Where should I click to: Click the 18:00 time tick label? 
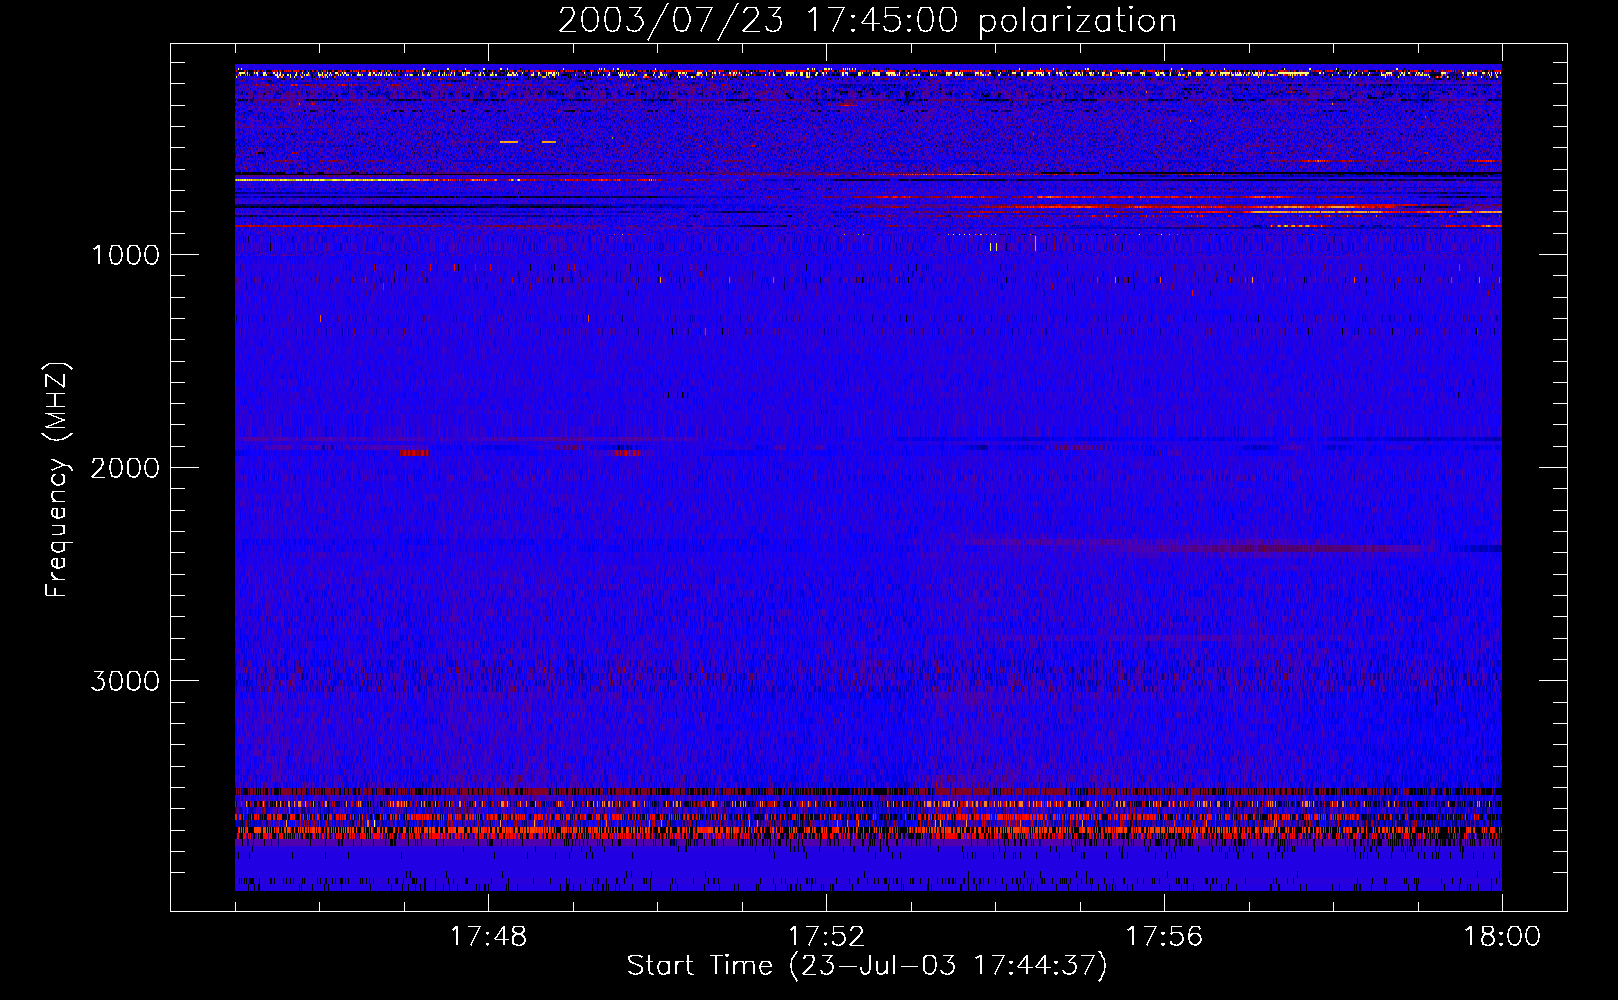(1502, 937)
